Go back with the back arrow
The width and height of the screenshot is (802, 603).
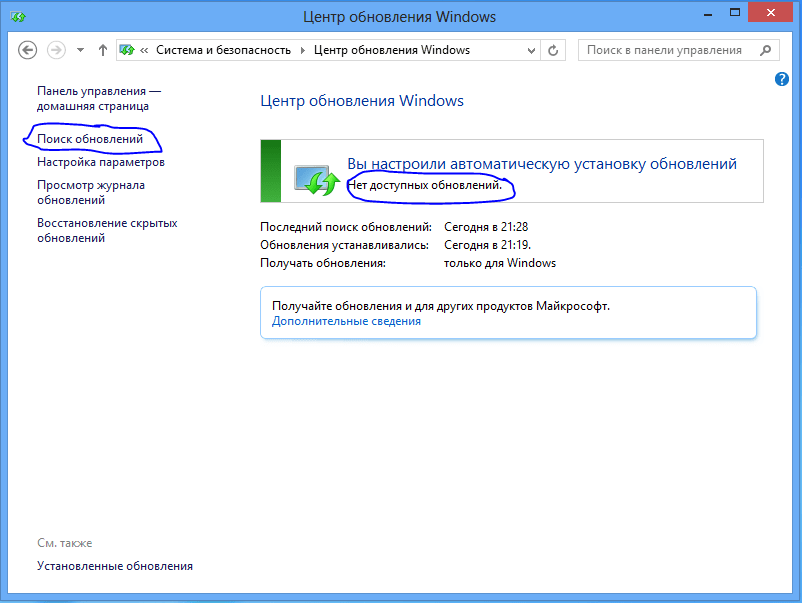click(x=28, y=50)
